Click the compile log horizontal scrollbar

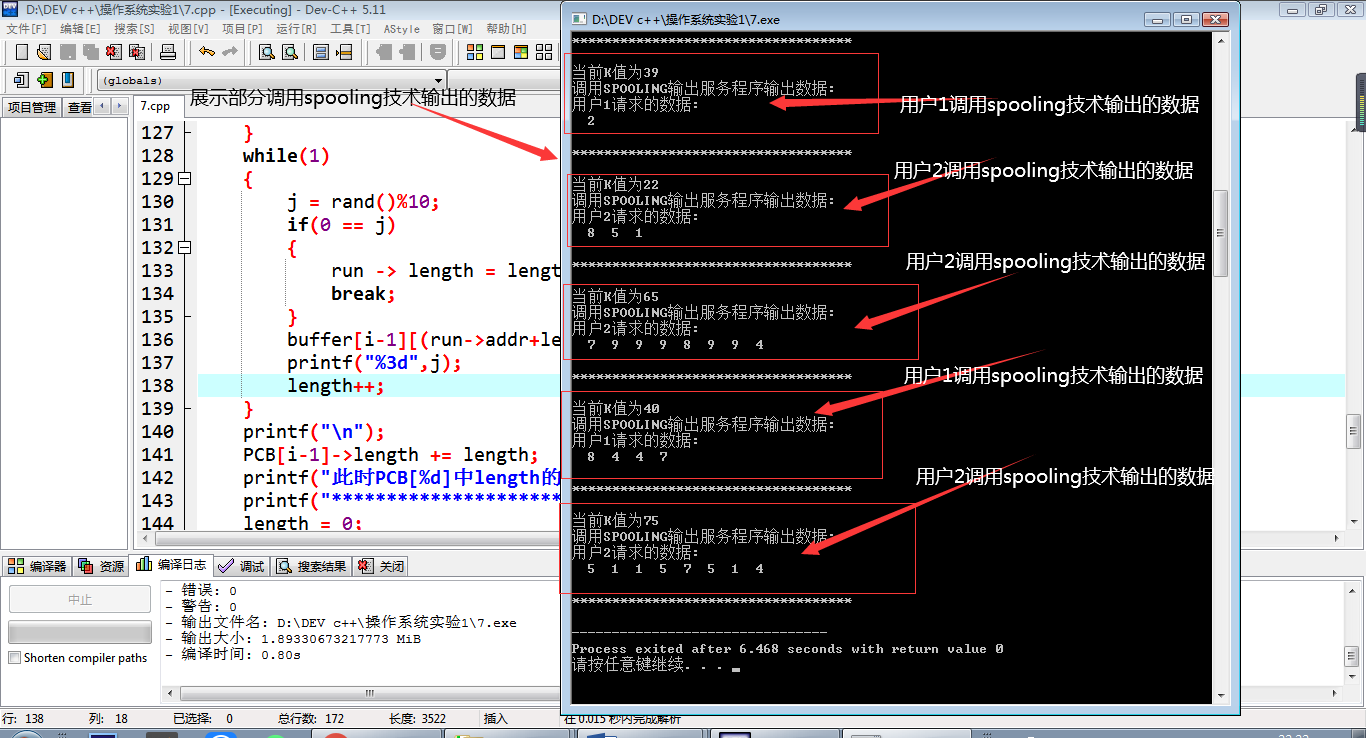pos(360,693)
